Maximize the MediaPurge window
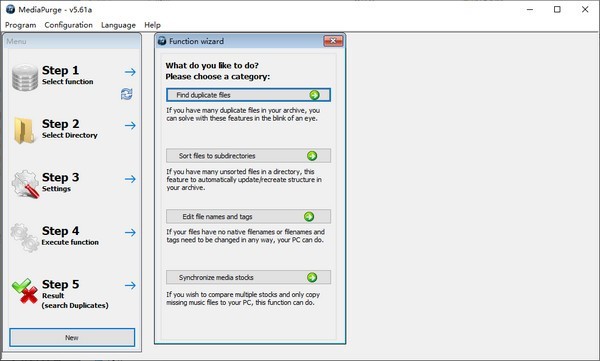Image resolution: width=600 pixels, height=361 pixels. [557, 10]
